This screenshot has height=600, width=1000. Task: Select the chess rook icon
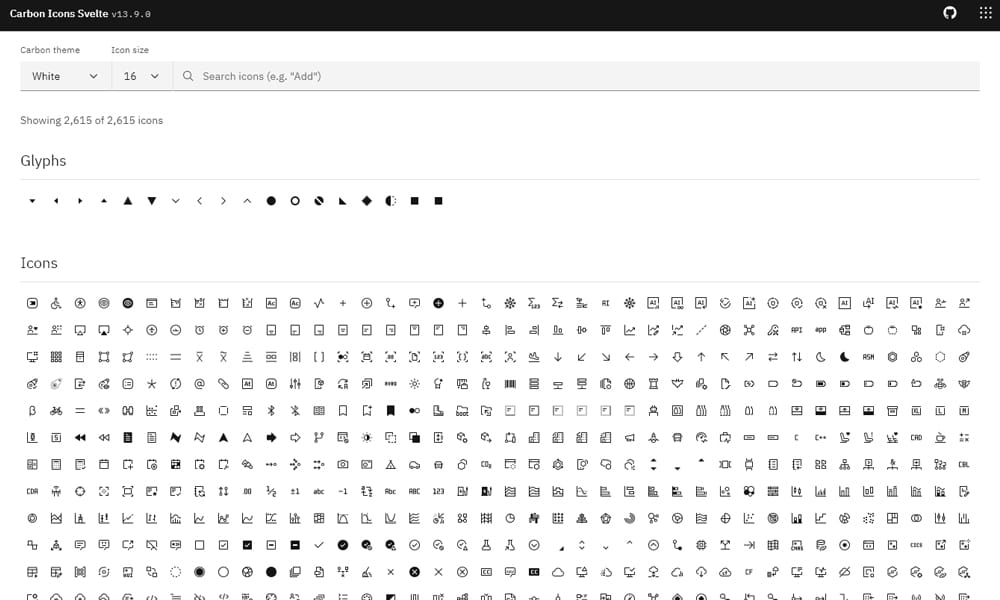[x=653, y=384]
